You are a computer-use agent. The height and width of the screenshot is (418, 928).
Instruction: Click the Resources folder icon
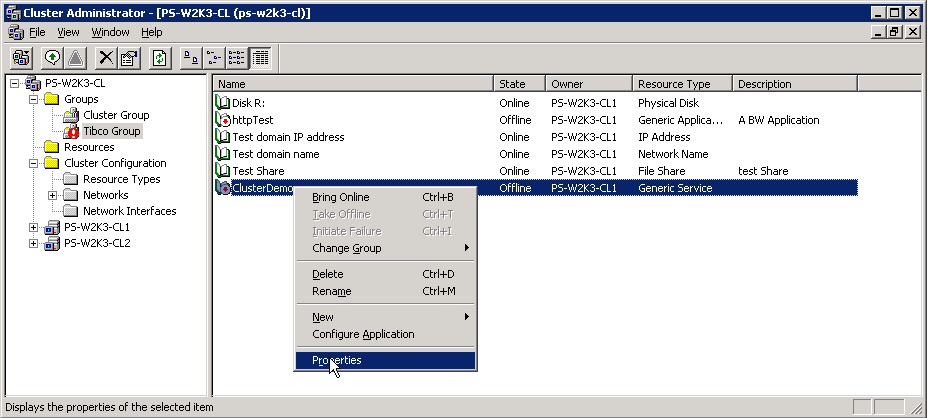click(52, 147)
